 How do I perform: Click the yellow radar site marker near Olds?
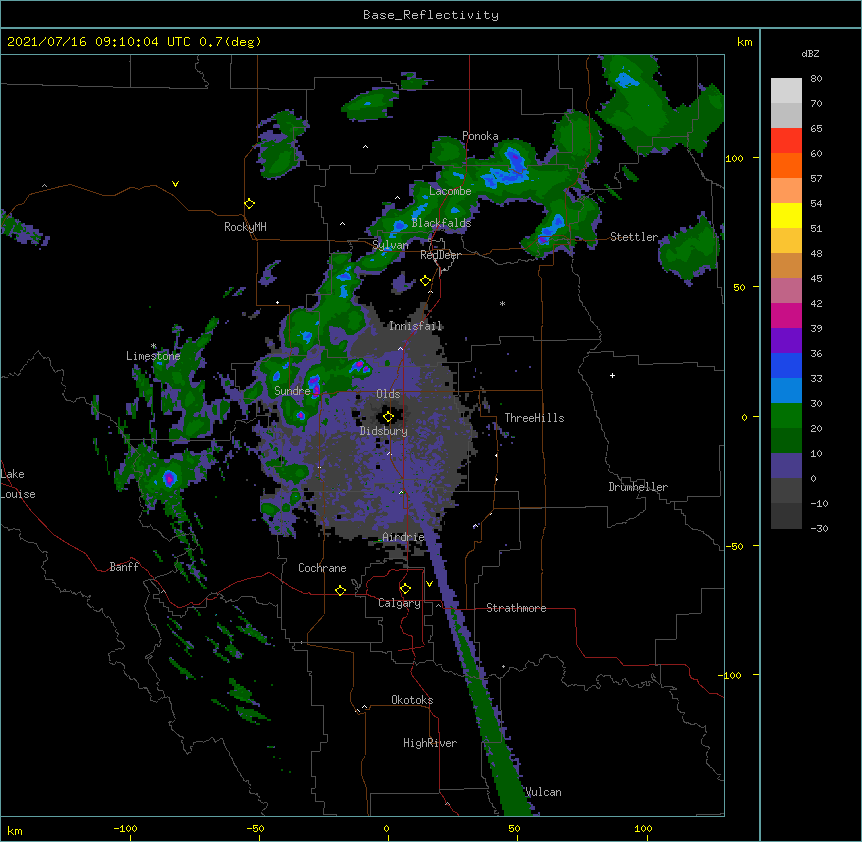(388, 417)
